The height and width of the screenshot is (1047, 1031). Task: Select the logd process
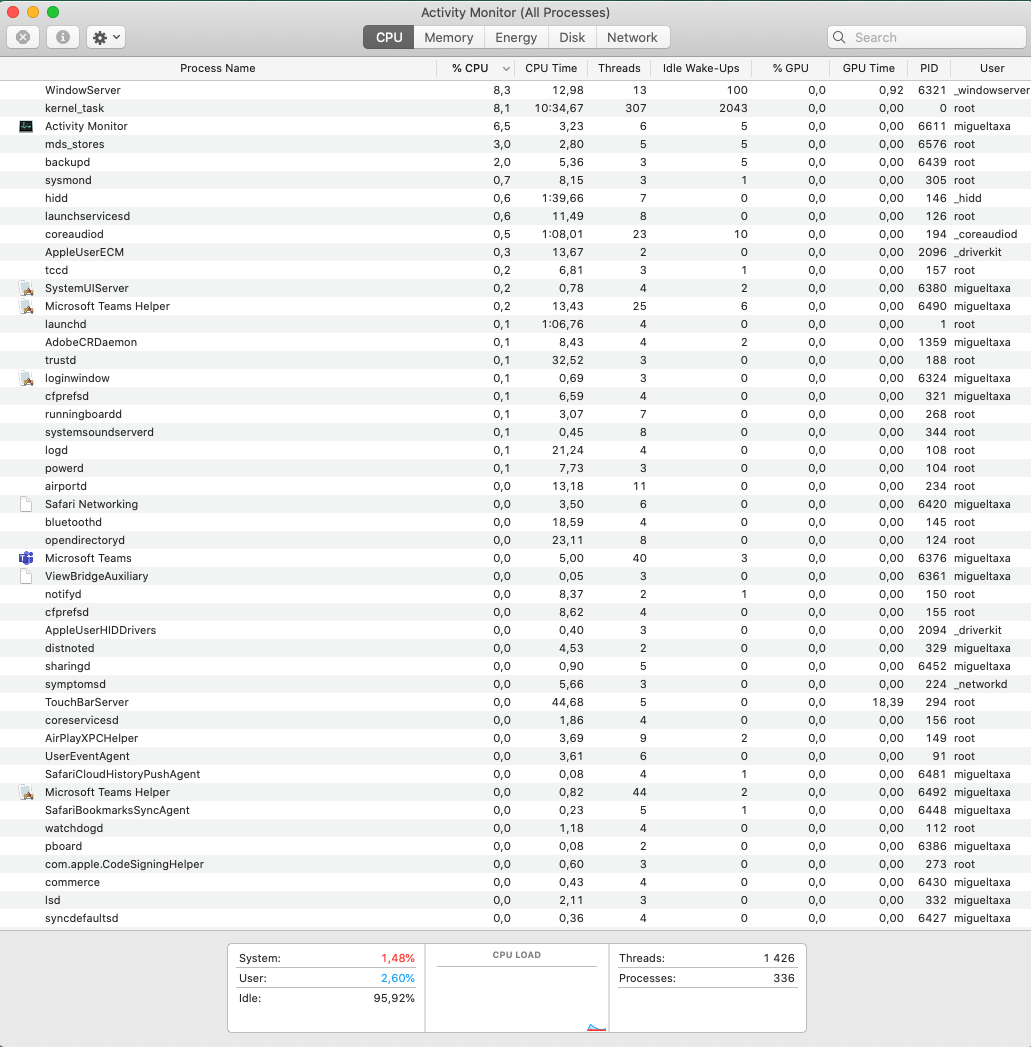[516, 451]
